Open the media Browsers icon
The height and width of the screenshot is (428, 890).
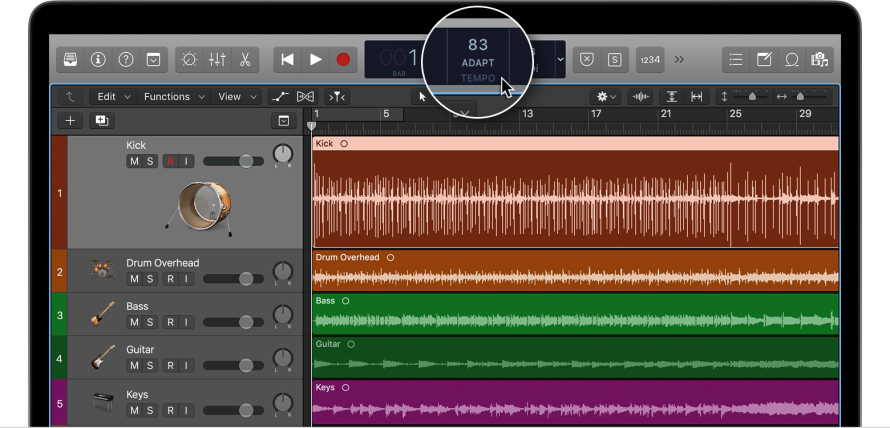(x=819, y=60)
